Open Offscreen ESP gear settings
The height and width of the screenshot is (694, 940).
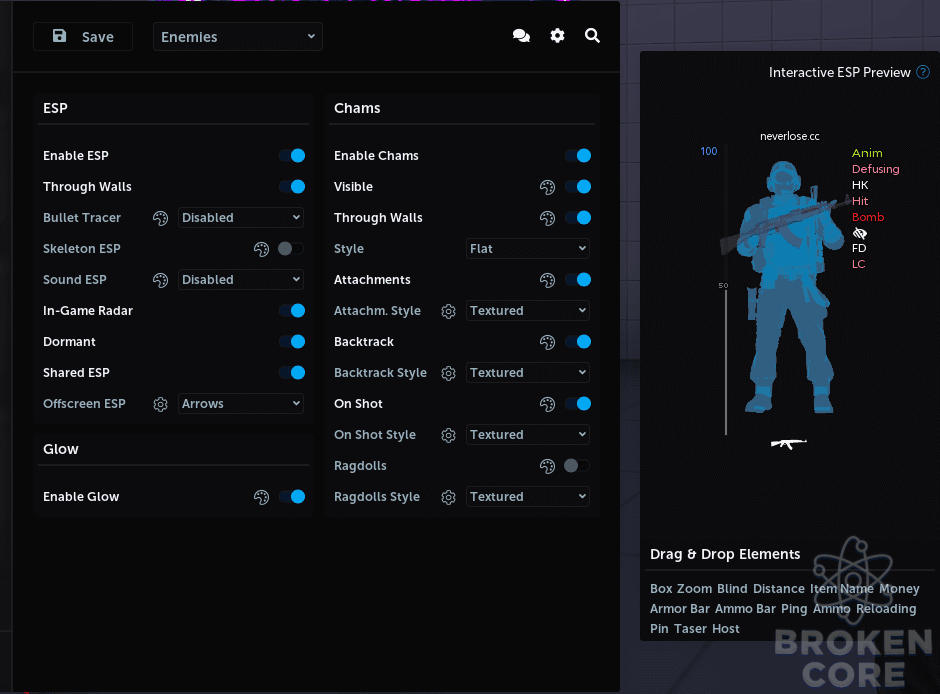click(x=160, y=405)
